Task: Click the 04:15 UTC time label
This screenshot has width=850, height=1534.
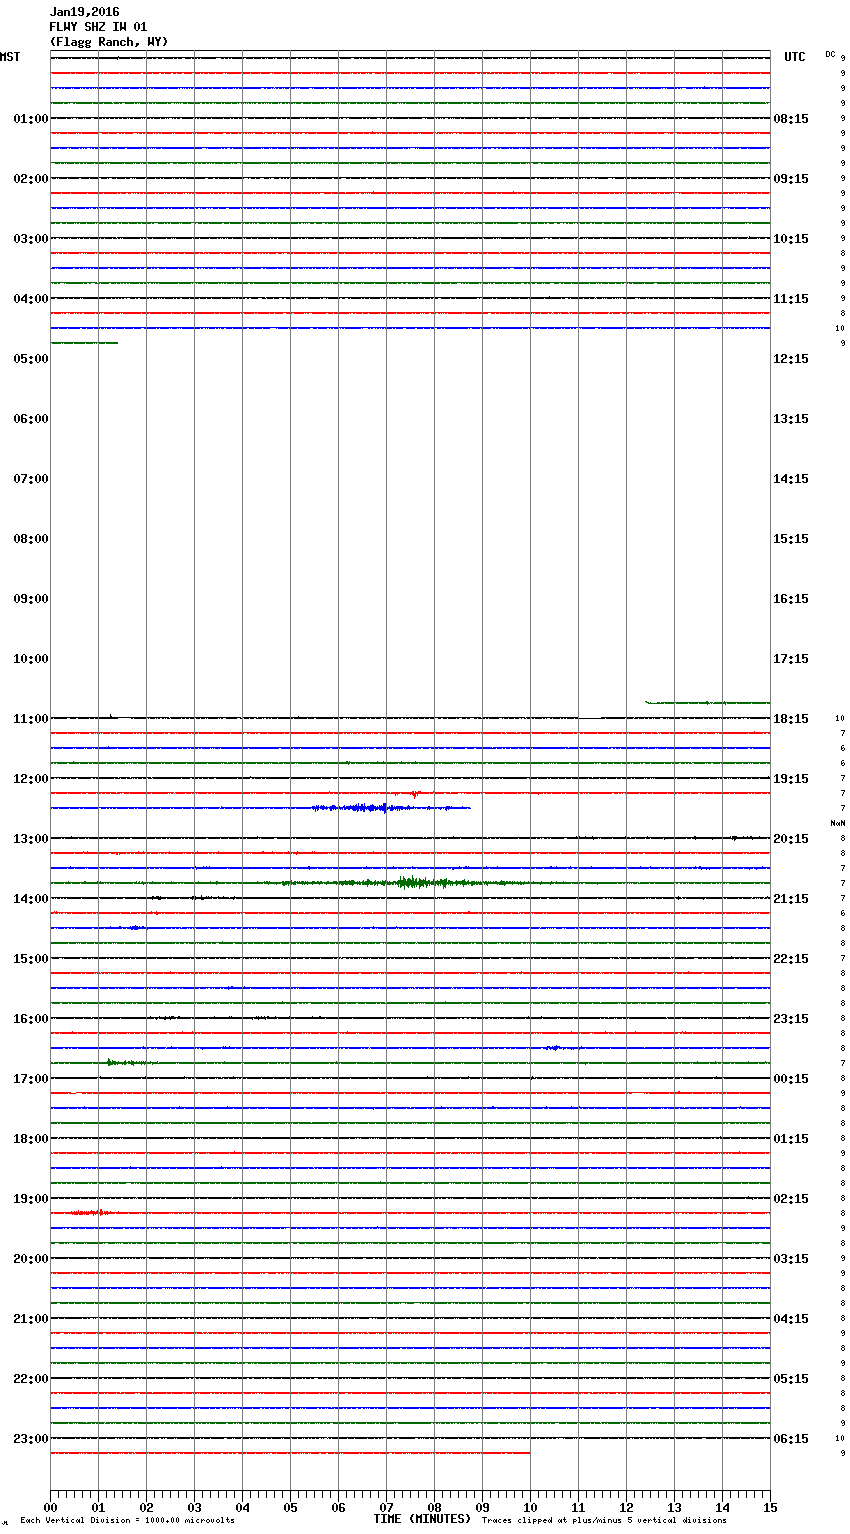Action: click(x=791, y=1319)
